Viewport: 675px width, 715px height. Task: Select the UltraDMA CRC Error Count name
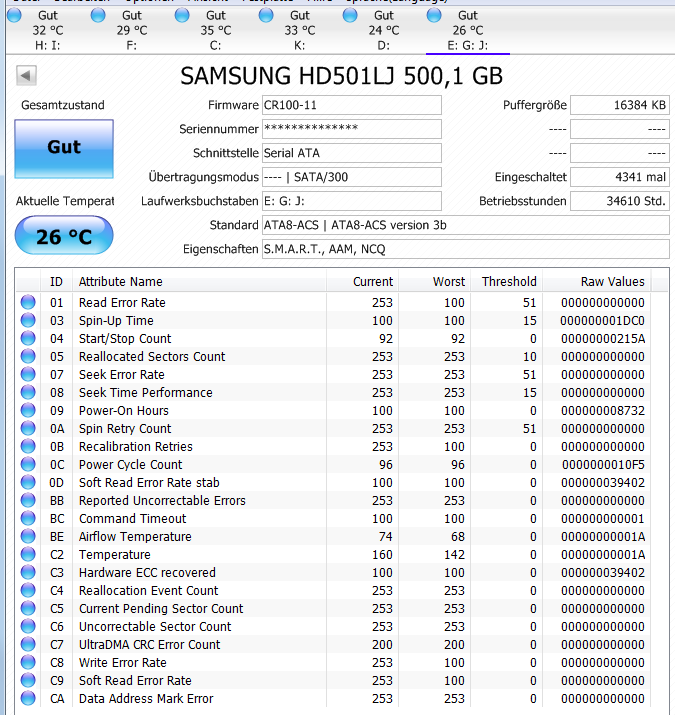(x=150, y=644)
